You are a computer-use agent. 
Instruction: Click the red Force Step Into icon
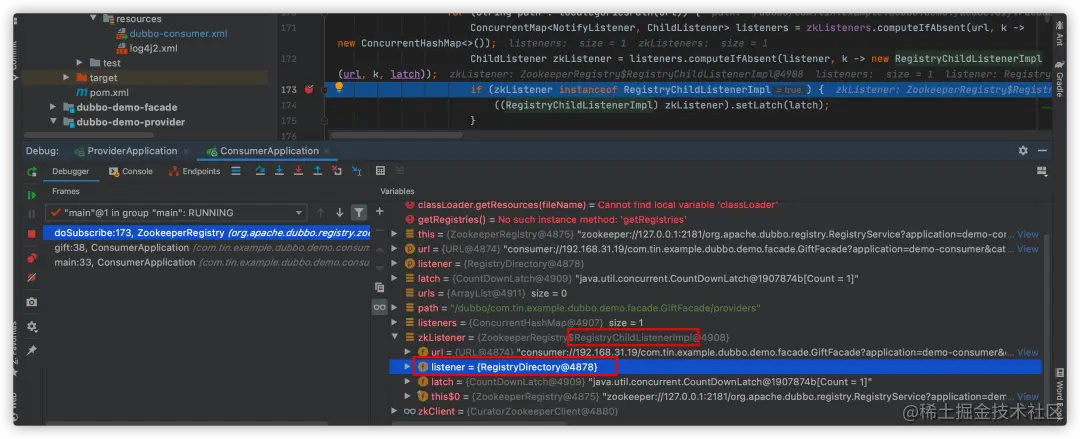299,171
